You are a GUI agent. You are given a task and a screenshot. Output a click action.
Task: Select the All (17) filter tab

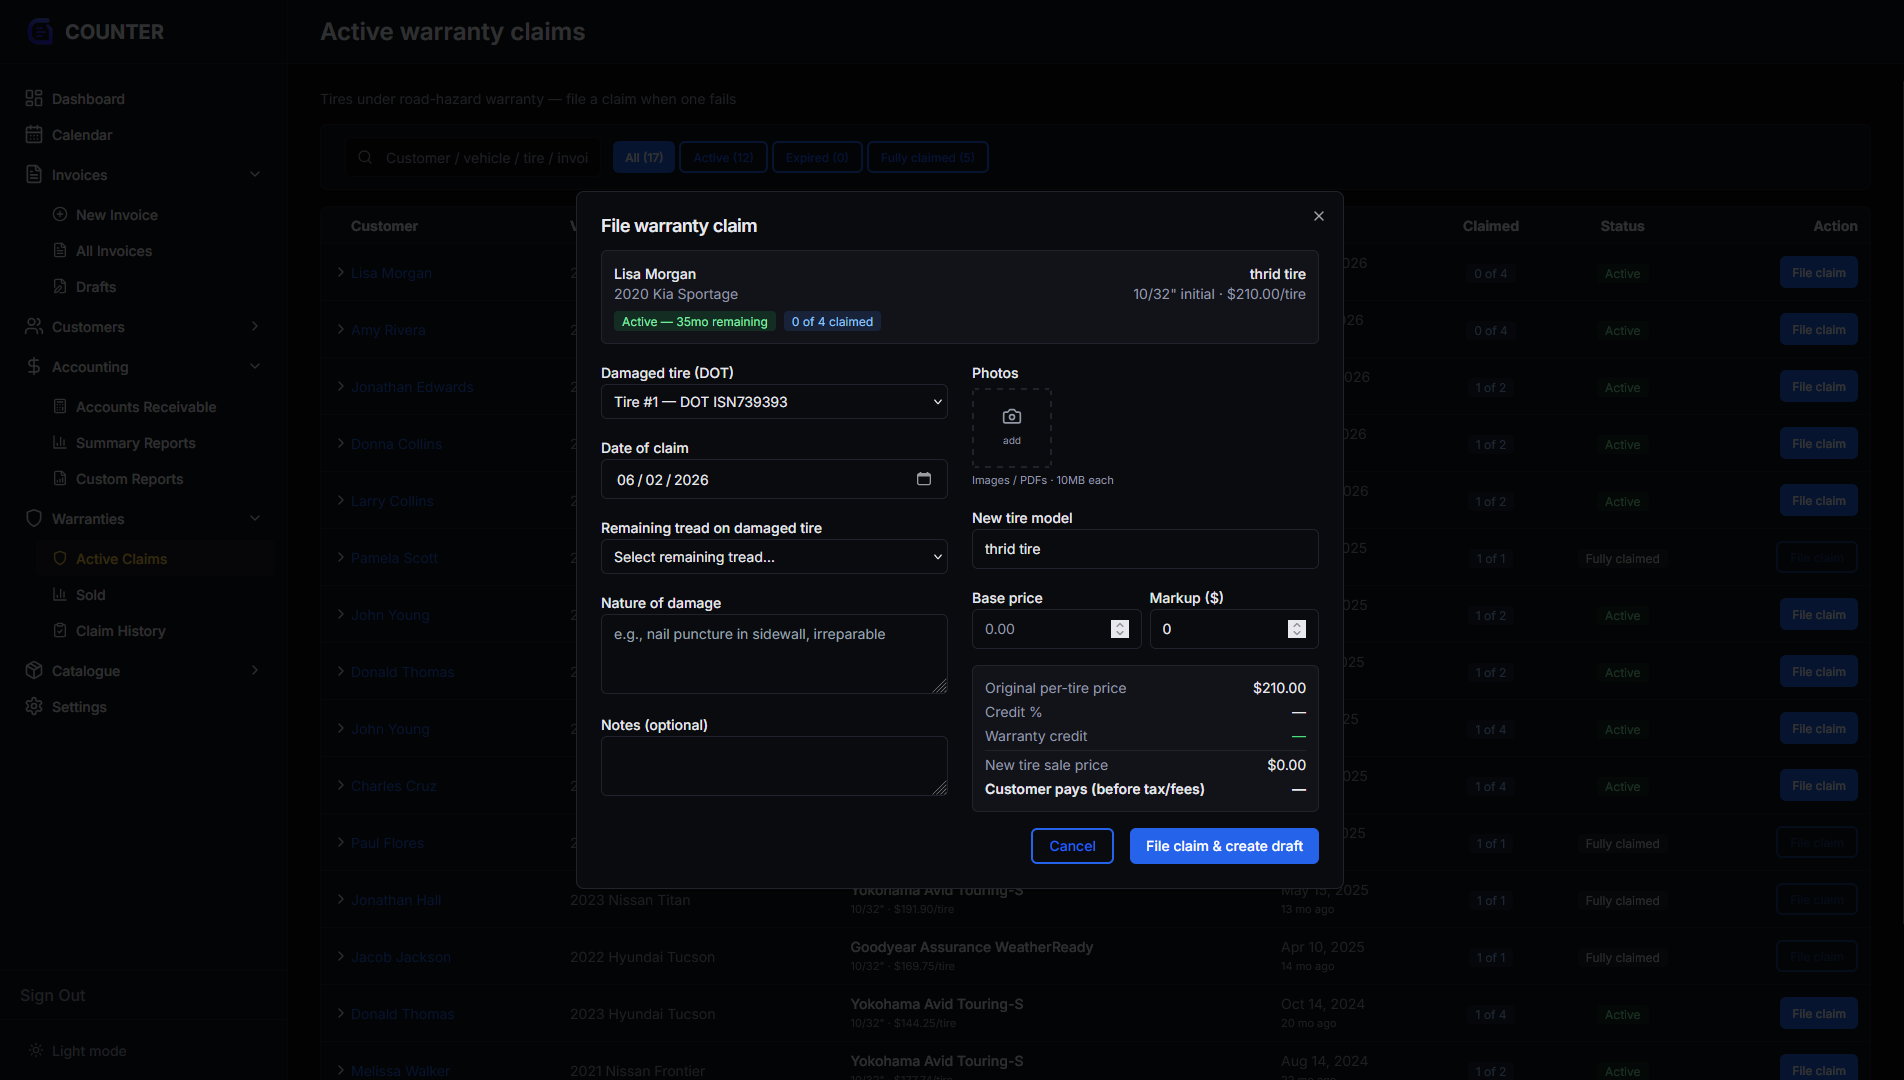(644, 157)
